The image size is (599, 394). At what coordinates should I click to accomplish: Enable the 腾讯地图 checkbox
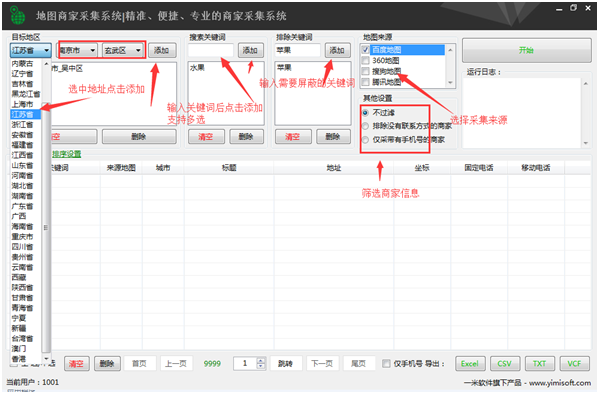pos(365,82)
